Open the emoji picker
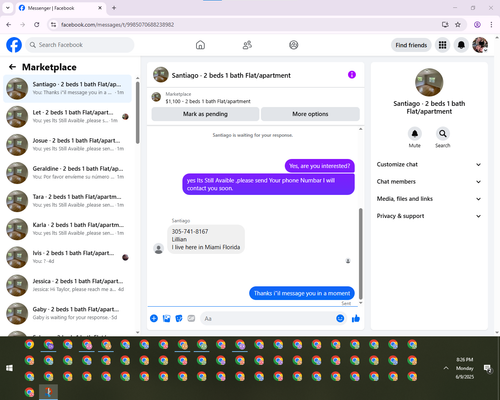Screen dimensions: 500x400 (x=340, y=318)
